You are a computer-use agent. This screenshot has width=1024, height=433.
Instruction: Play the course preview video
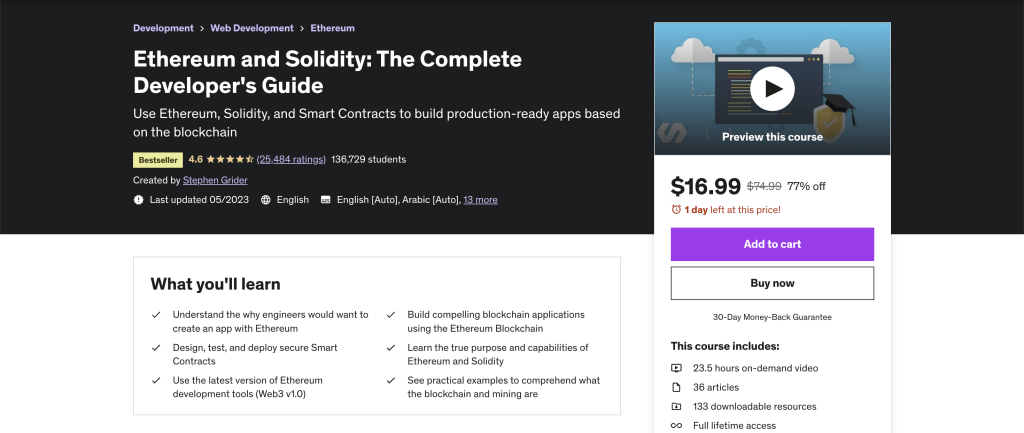772,88
